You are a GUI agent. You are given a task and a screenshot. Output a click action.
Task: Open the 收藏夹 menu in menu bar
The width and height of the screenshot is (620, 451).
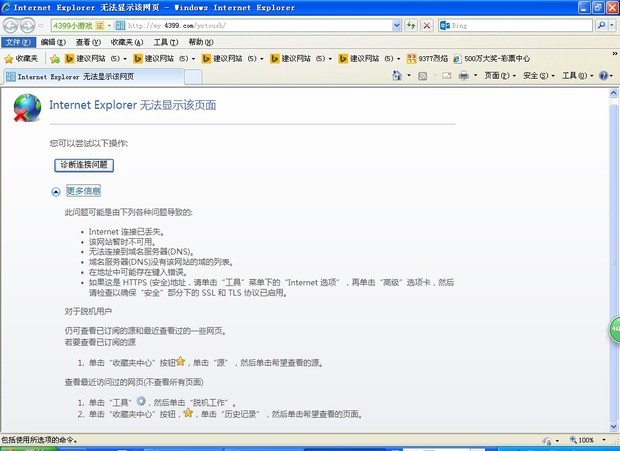coord(127,42)
